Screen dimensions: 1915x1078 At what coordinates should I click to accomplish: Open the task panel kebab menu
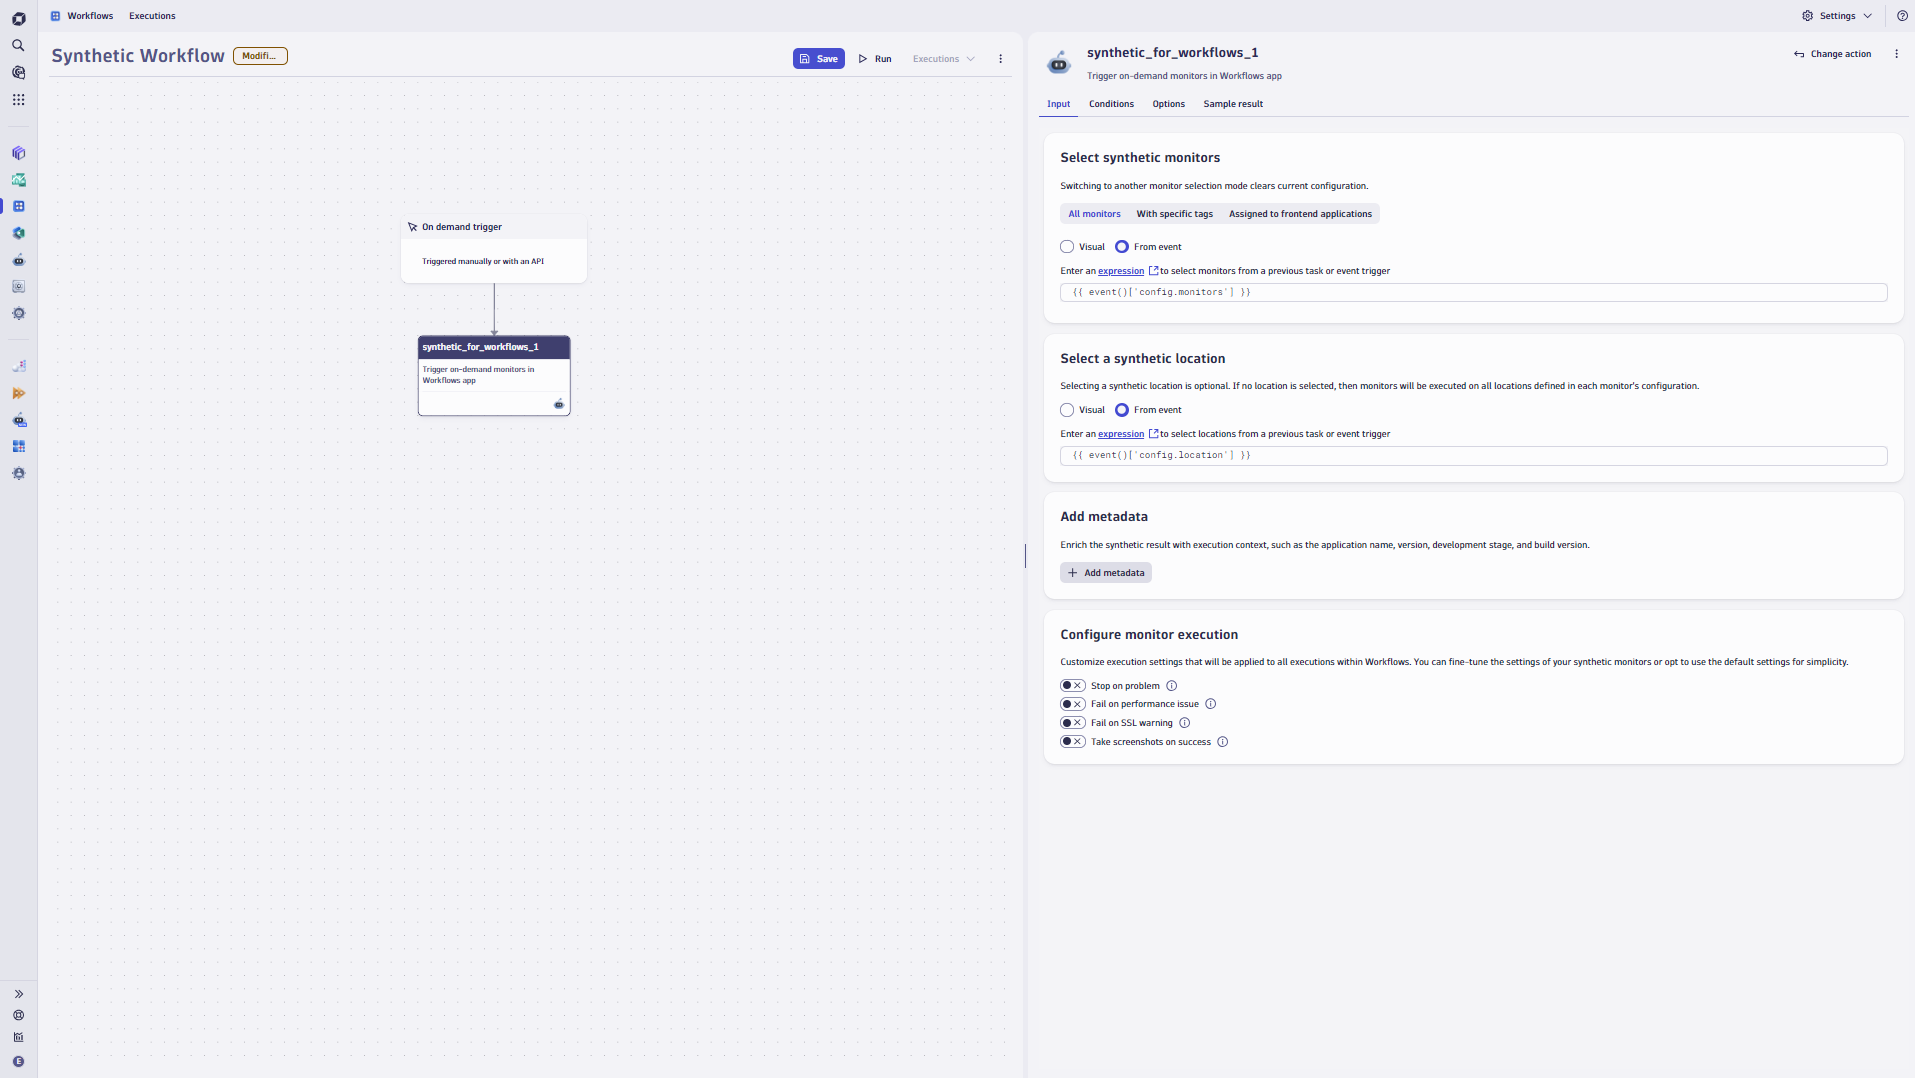[1896, 54]
